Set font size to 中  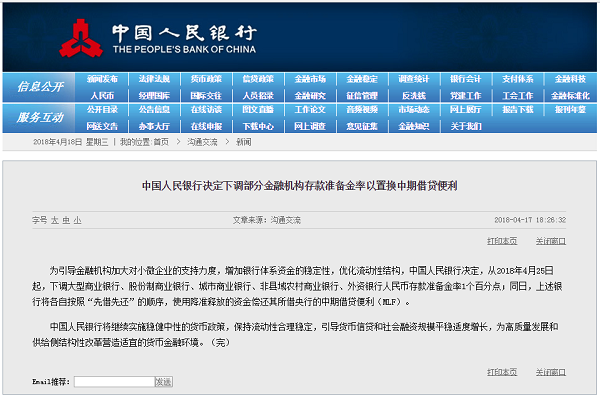click(66, 220)
